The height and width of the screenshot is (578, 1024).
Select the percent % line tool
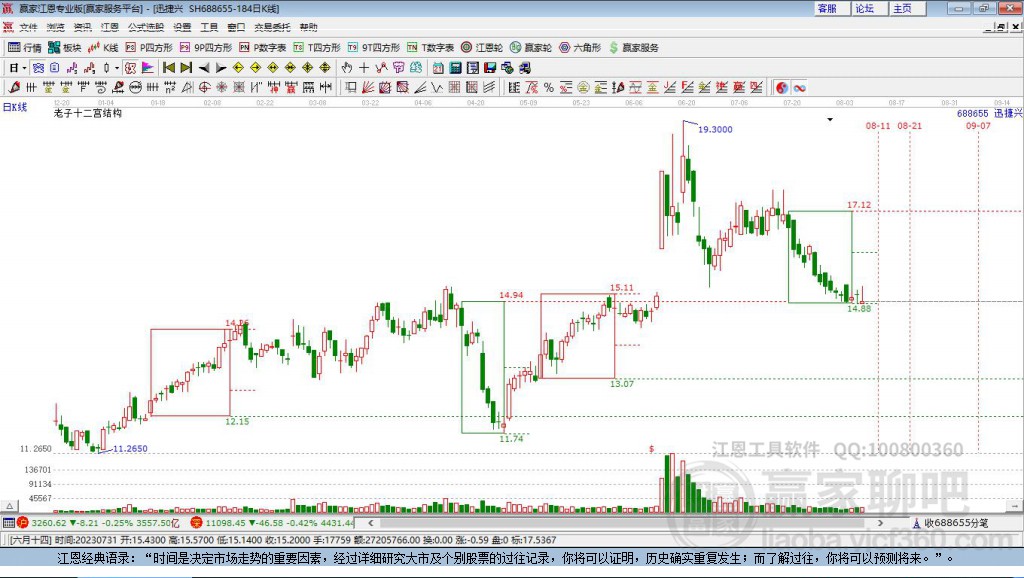click(x=549, y=88)
